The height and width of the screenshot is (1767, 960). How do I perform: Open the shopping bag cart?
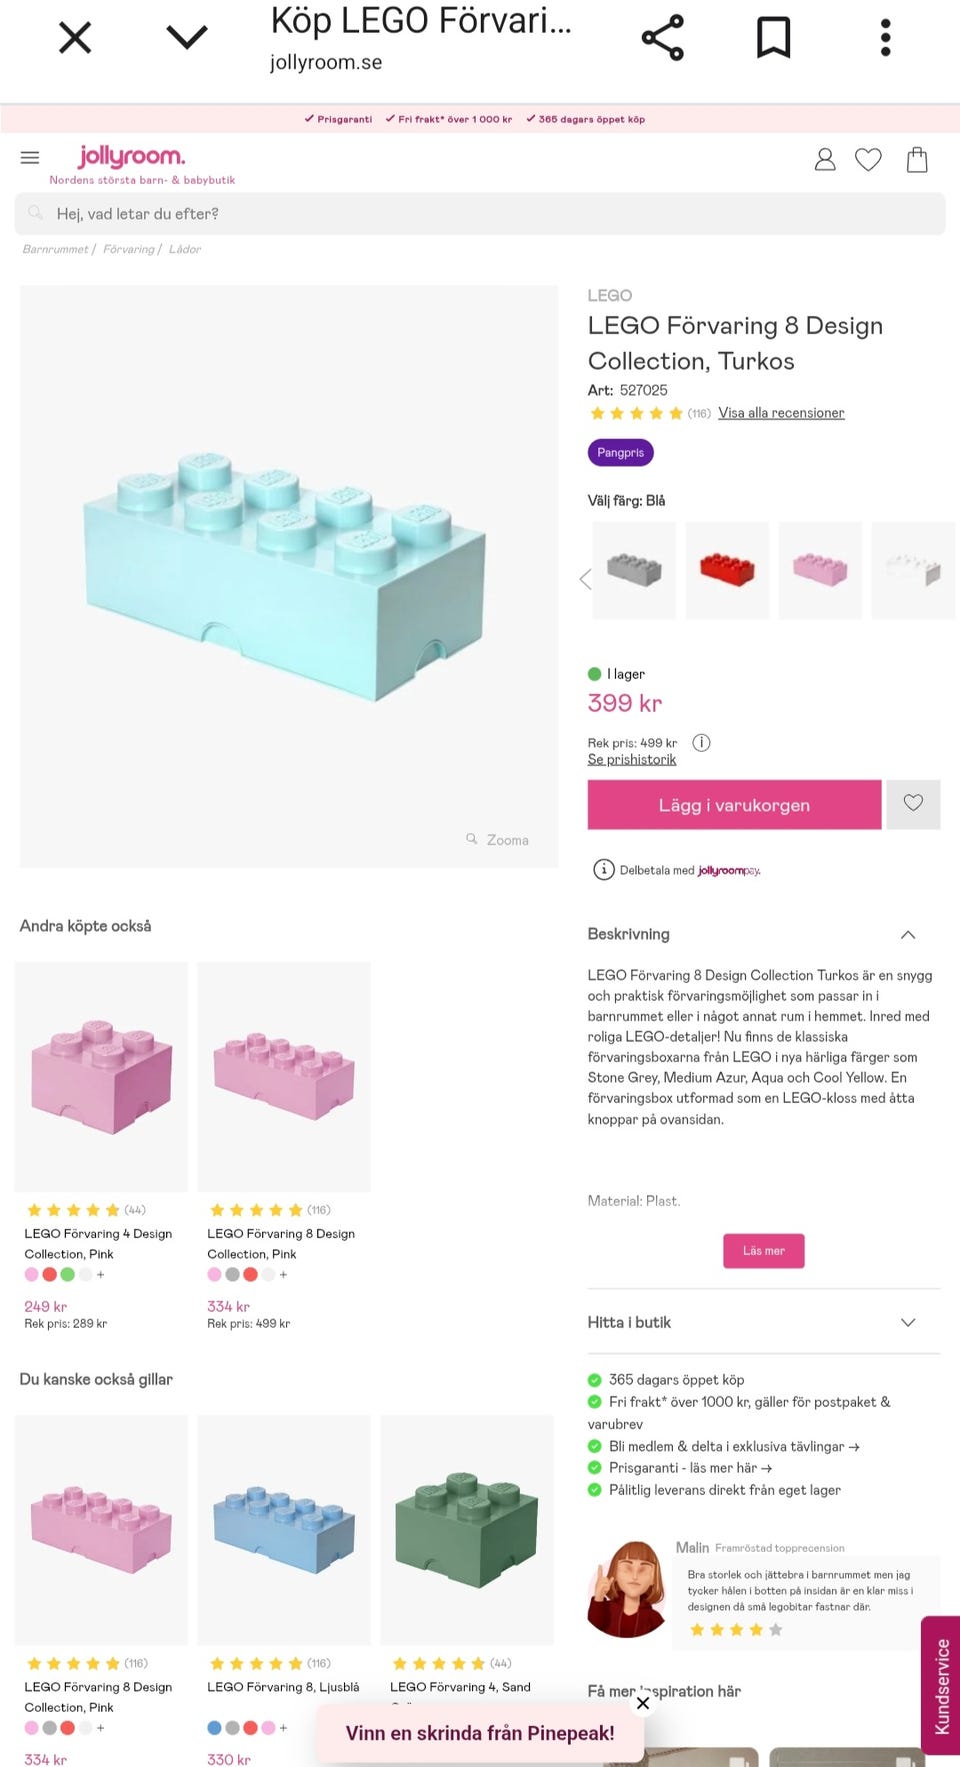click(917, 160)
